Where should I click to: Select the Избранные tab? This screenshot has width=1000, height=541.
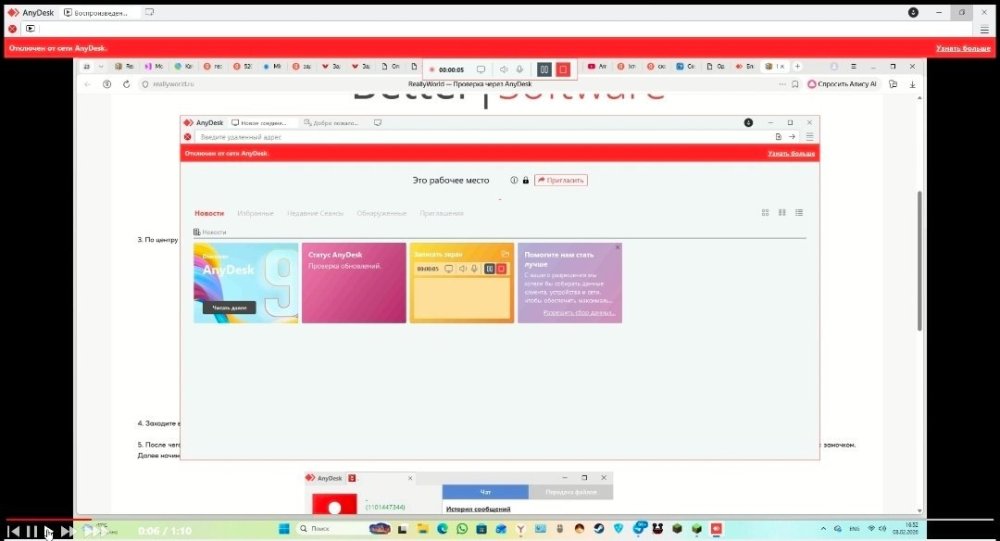coord(255,213)
